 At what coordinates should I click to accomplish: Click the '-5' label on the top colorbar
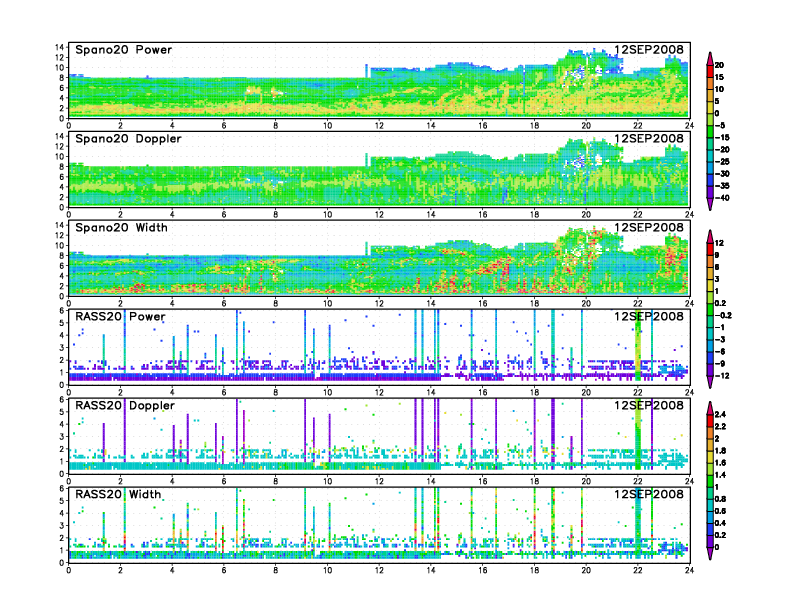pyautogui.click(x=720, y=125)
